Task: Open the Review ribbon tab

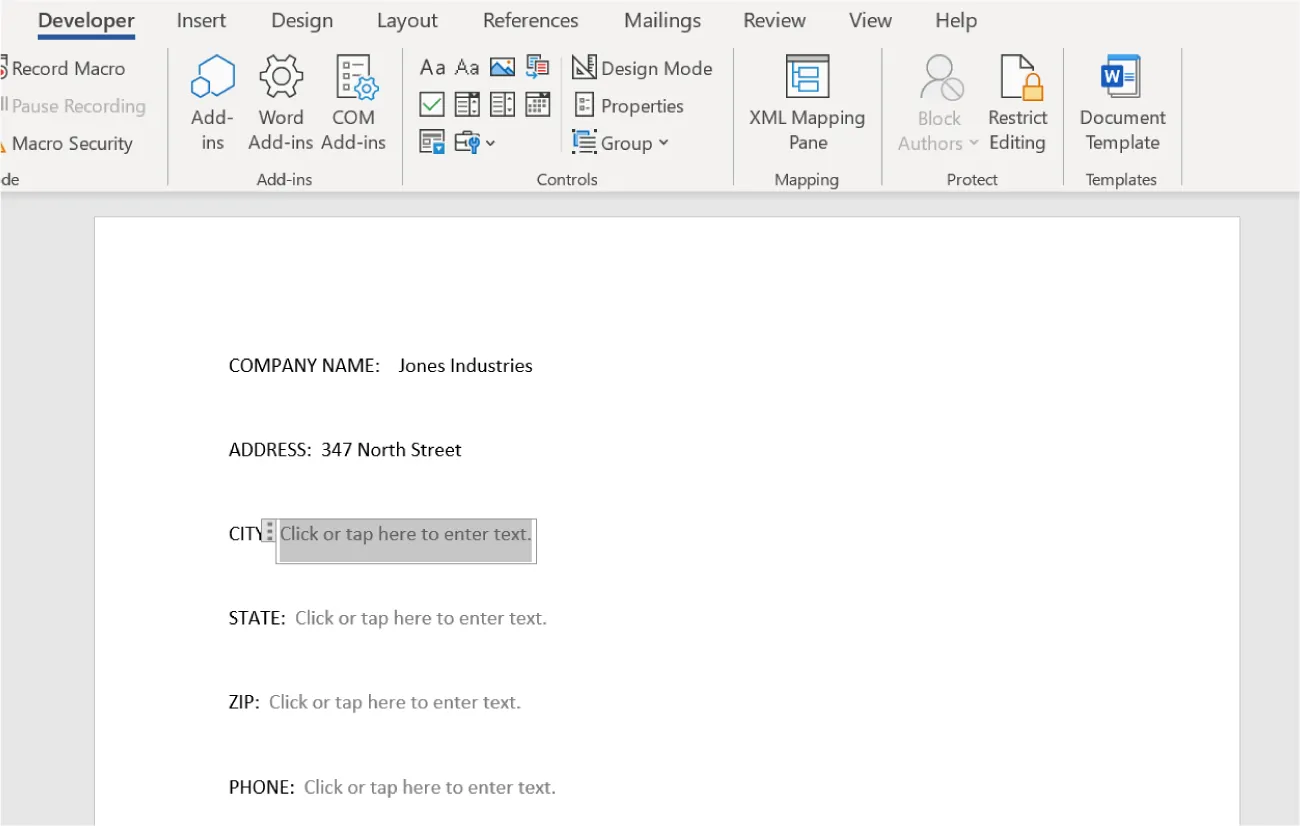Action: point(774,20)
